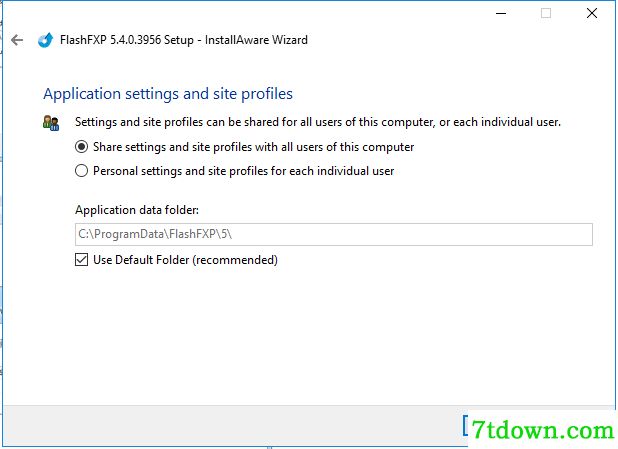Click the description text about shared settings
The image size is (618, 449).
[x=318, y=122]
